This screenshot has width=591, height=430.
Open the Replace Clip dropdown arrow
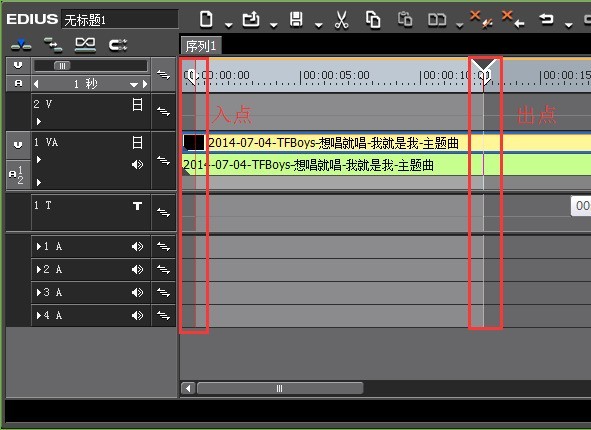click(459, 25)
